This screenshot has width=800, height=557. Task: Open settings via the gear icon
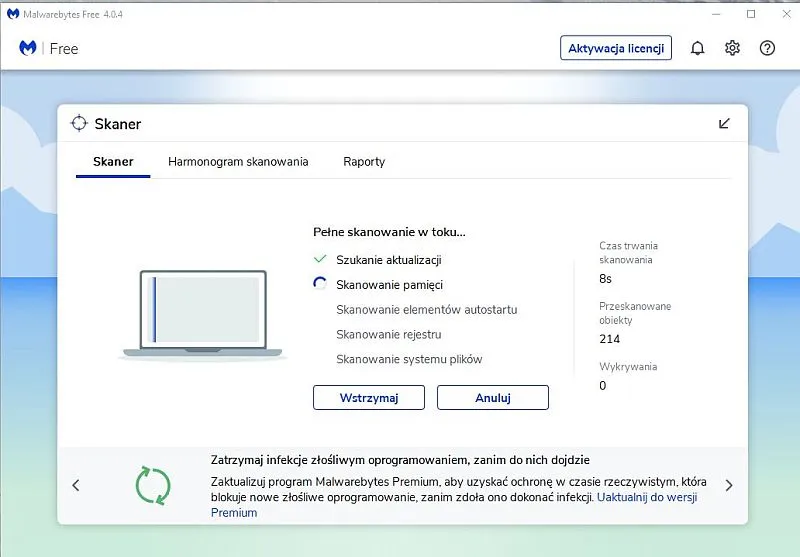[x=732, y=48]
